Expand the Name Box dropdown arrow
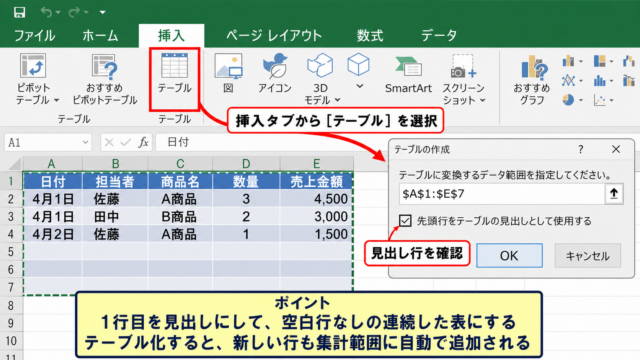640x360 pixels. click(x=85, y=142)
